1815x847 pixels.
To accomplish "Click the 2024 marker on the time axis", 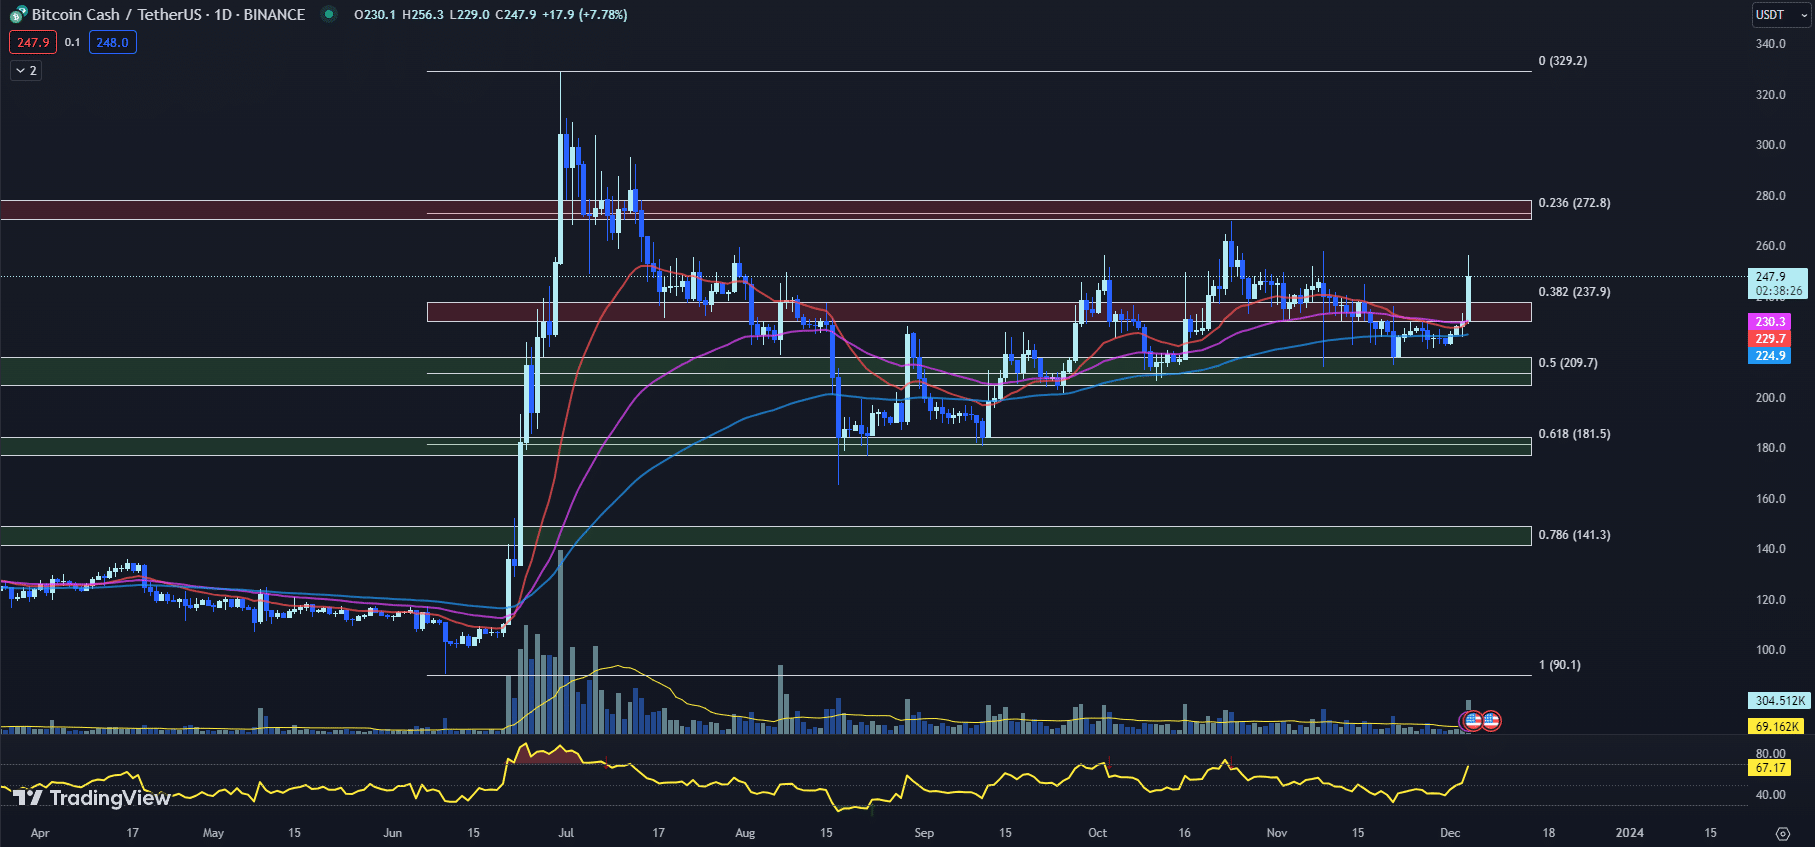I will pos(1629,833).
